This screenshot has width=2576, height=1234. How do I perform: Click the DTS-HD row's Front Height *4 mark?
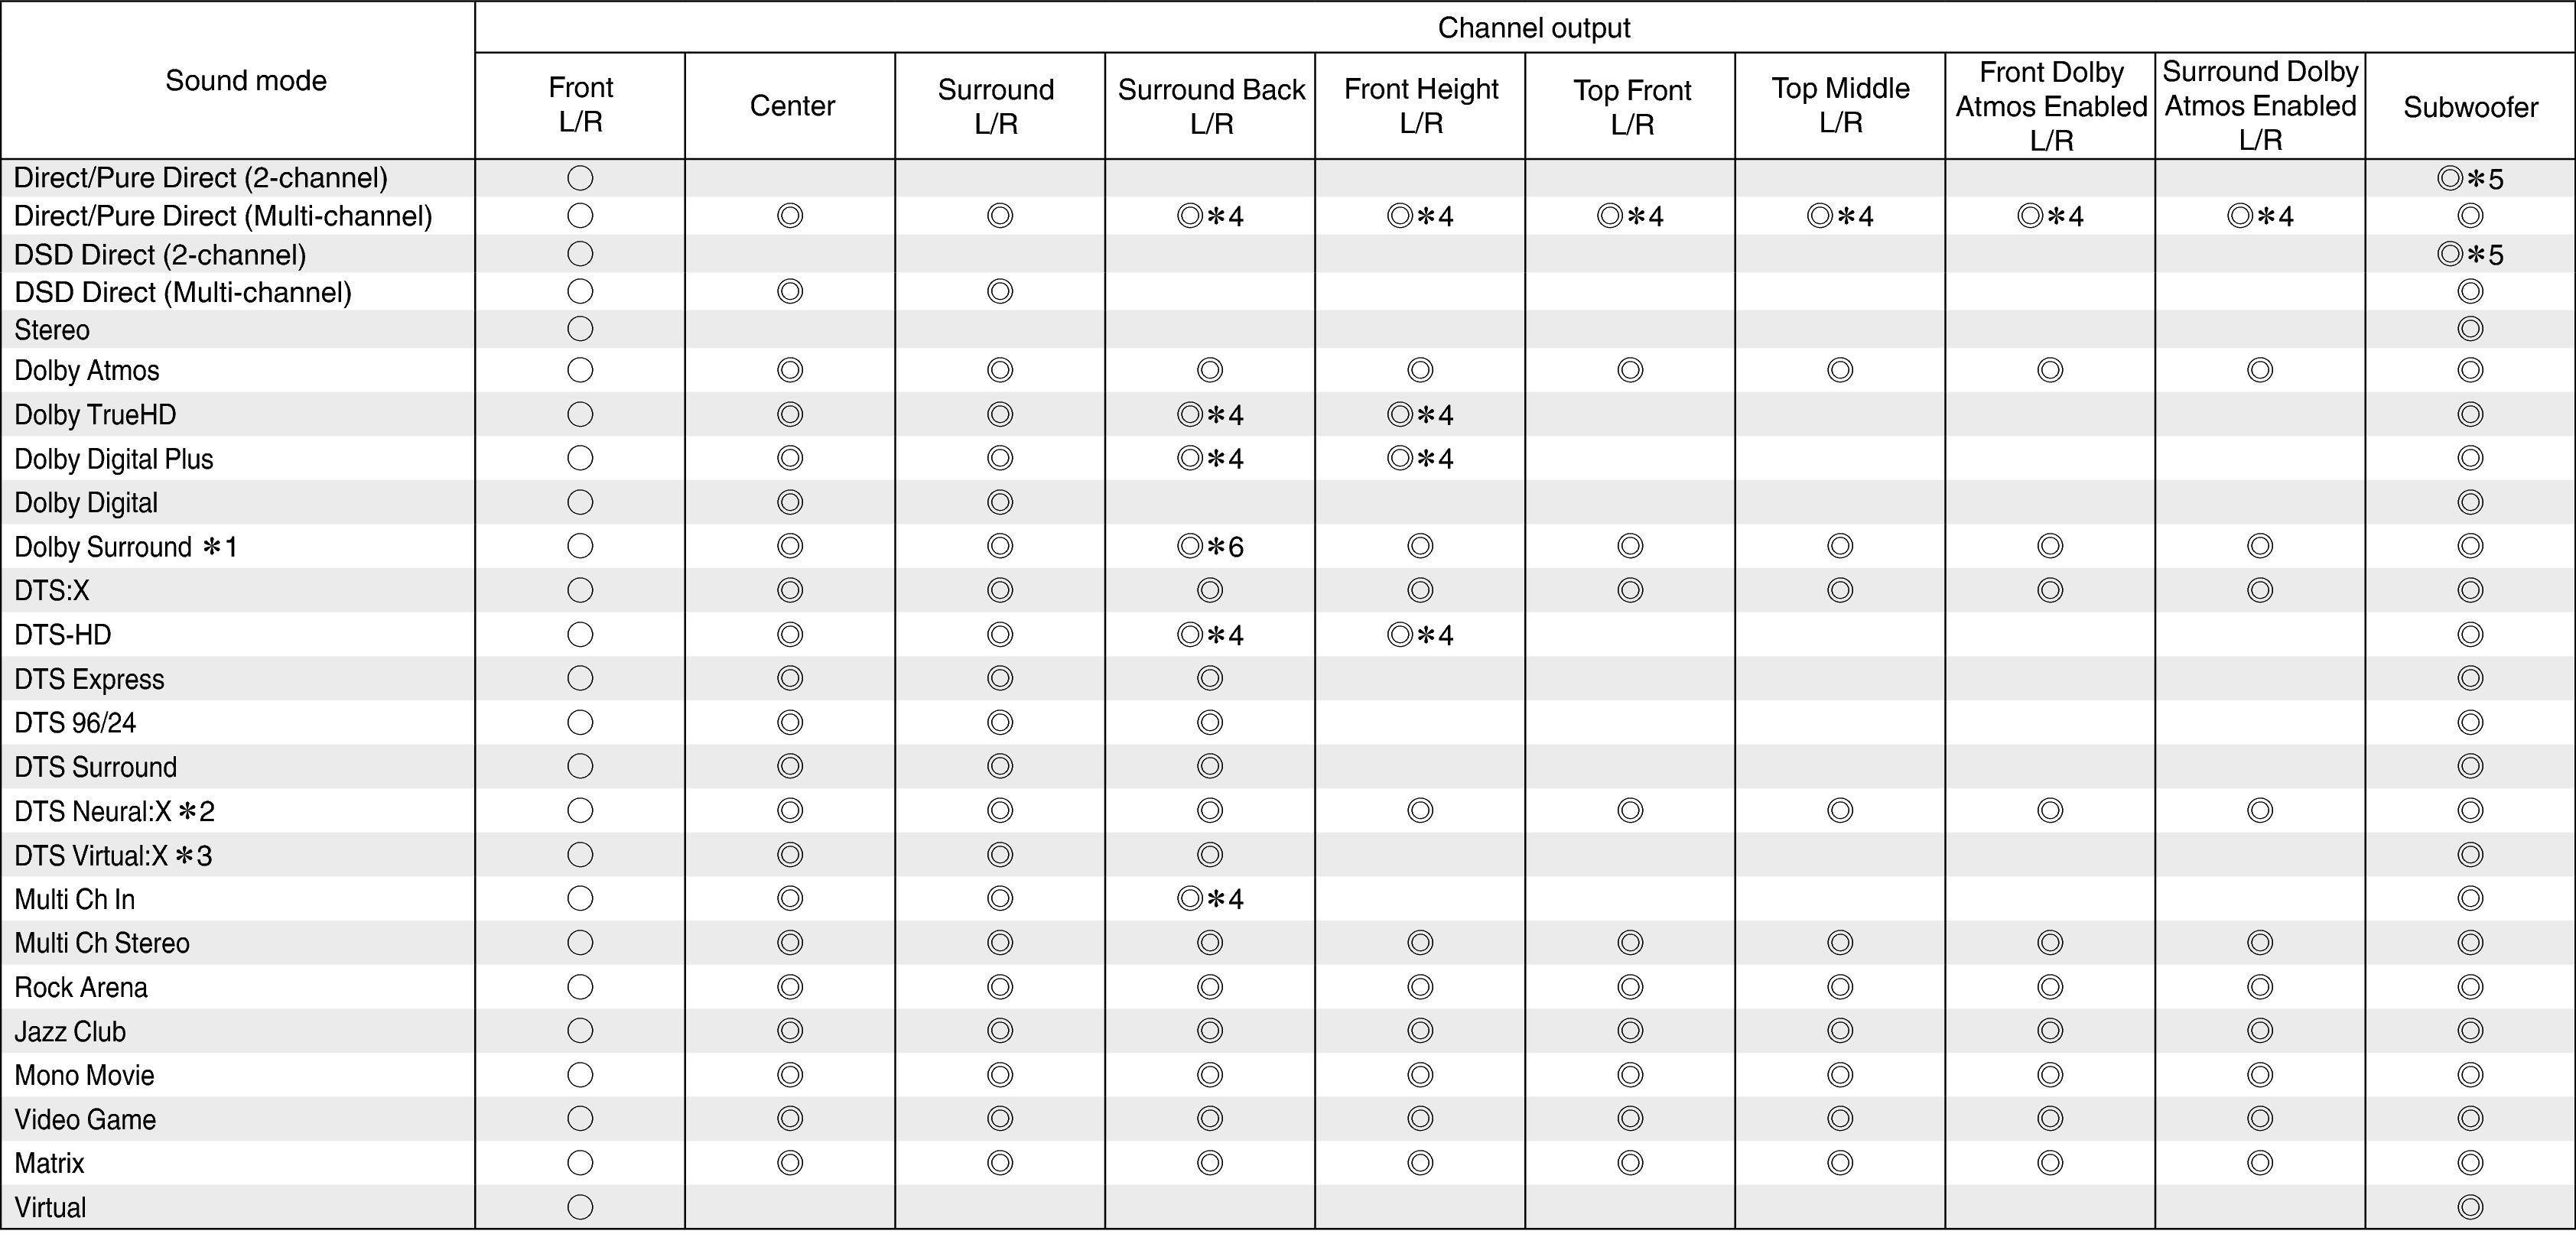[1420, 635]
